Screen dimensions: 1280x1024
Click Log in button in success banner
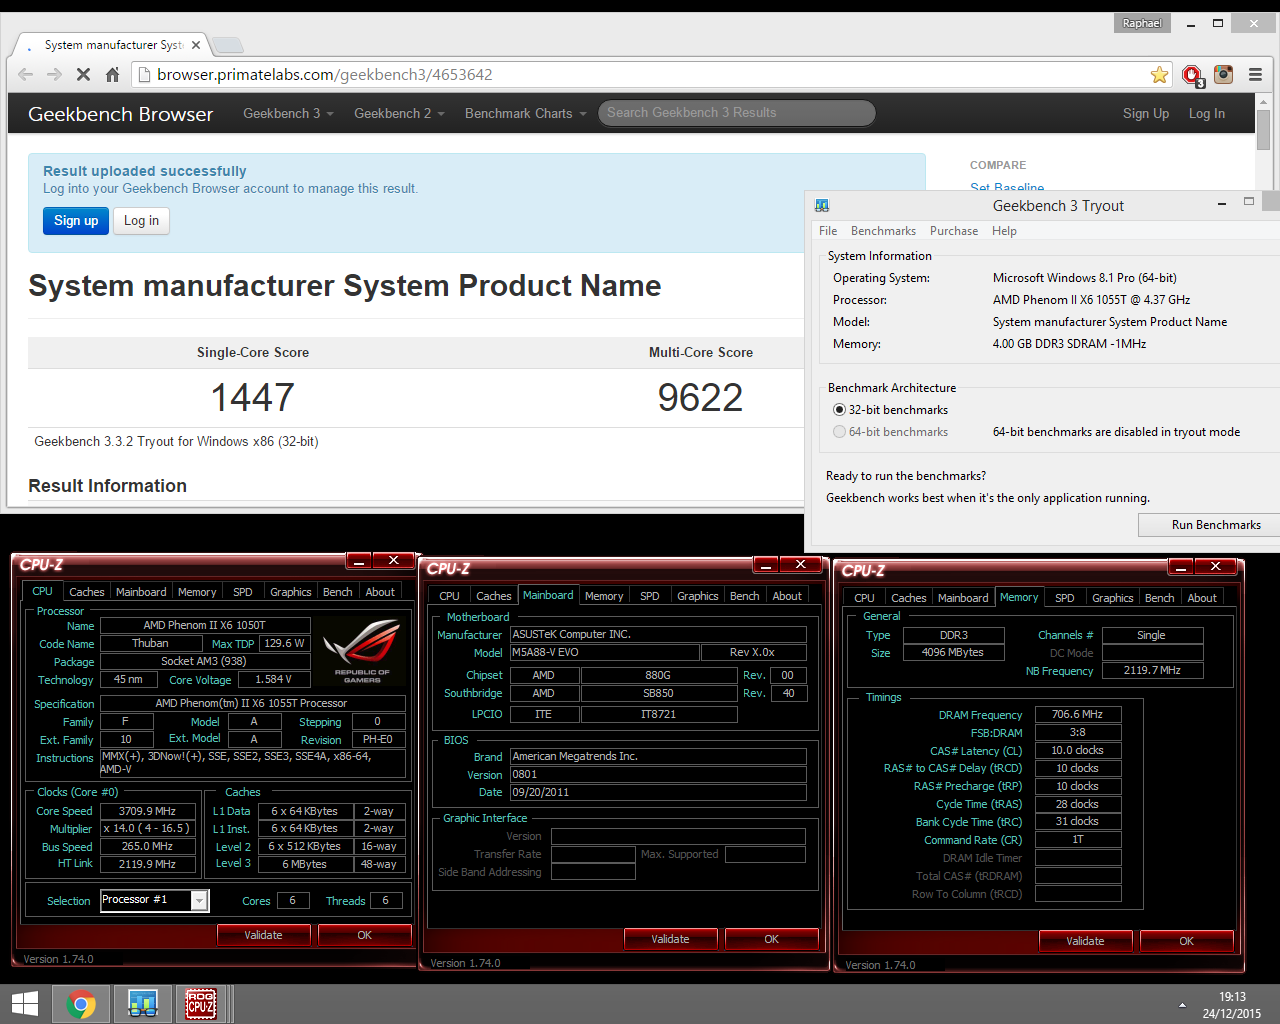click(x=141, y=221)
